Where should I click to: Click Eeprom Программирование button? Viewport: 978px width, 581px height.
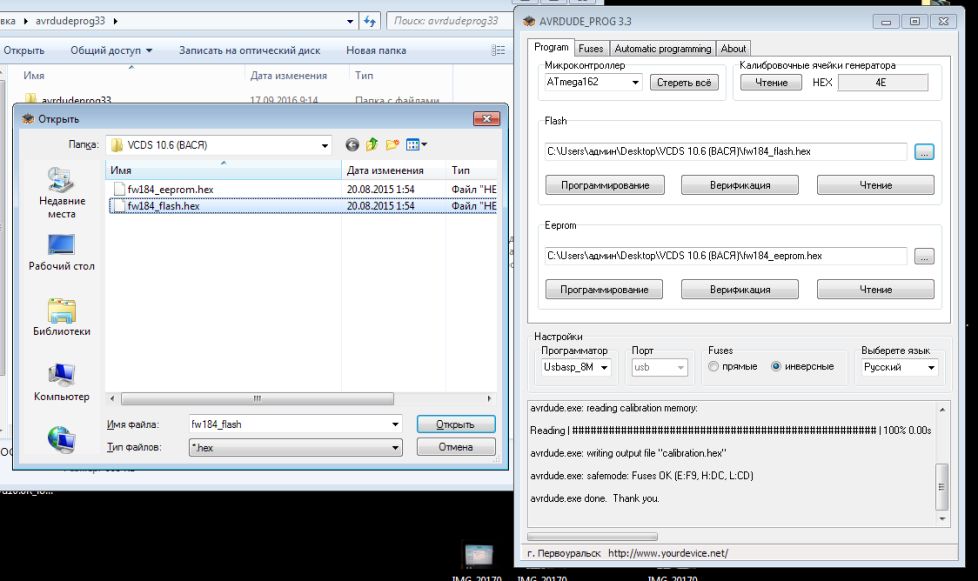tap(604, 289)
